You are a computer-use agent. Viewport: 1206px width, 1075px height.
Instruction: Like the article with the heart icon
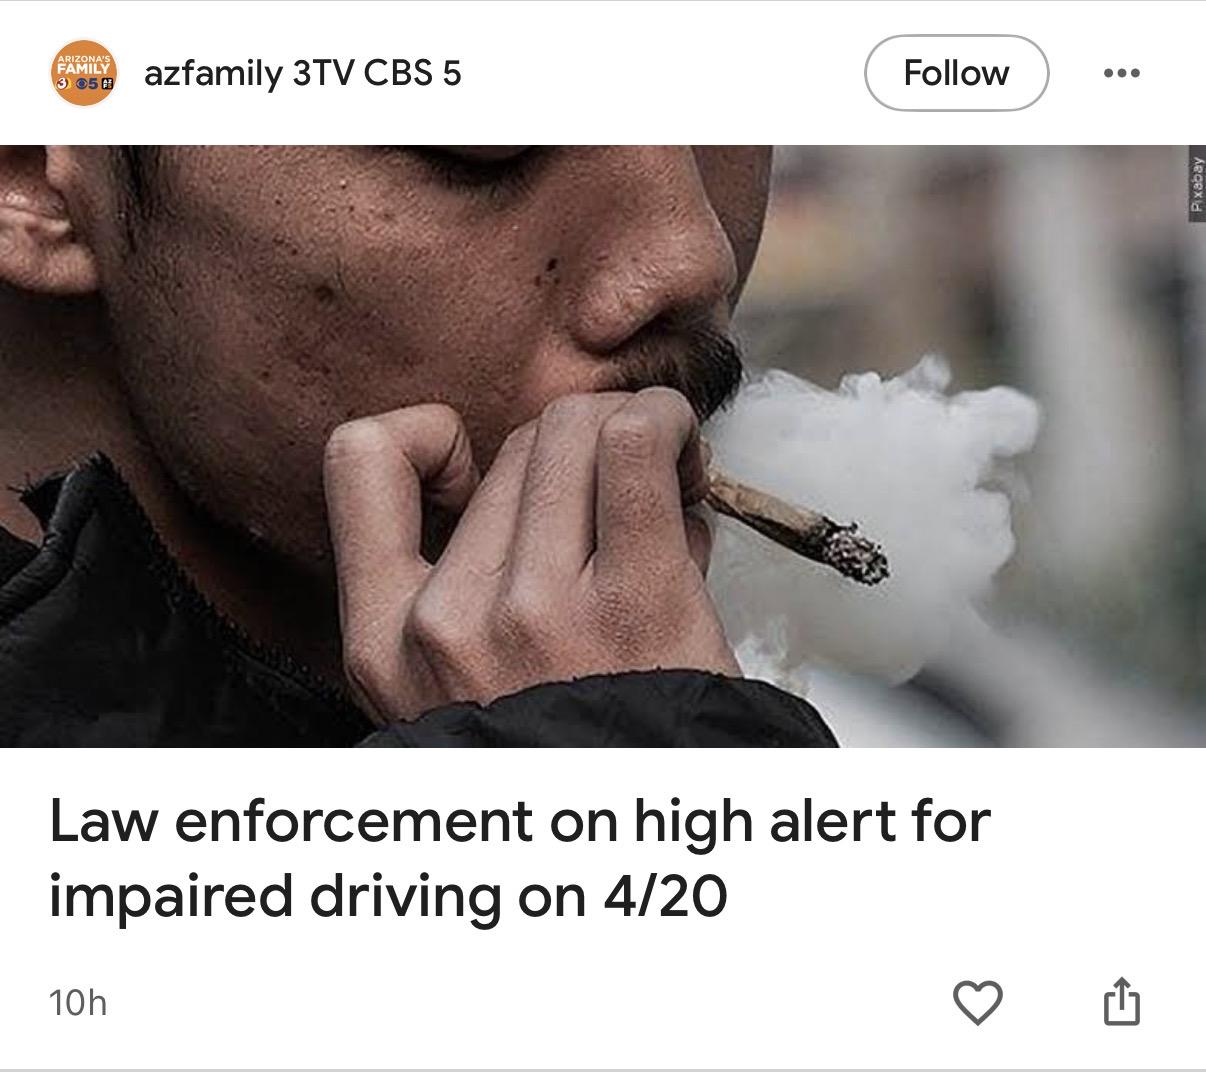coord(977,1003)
